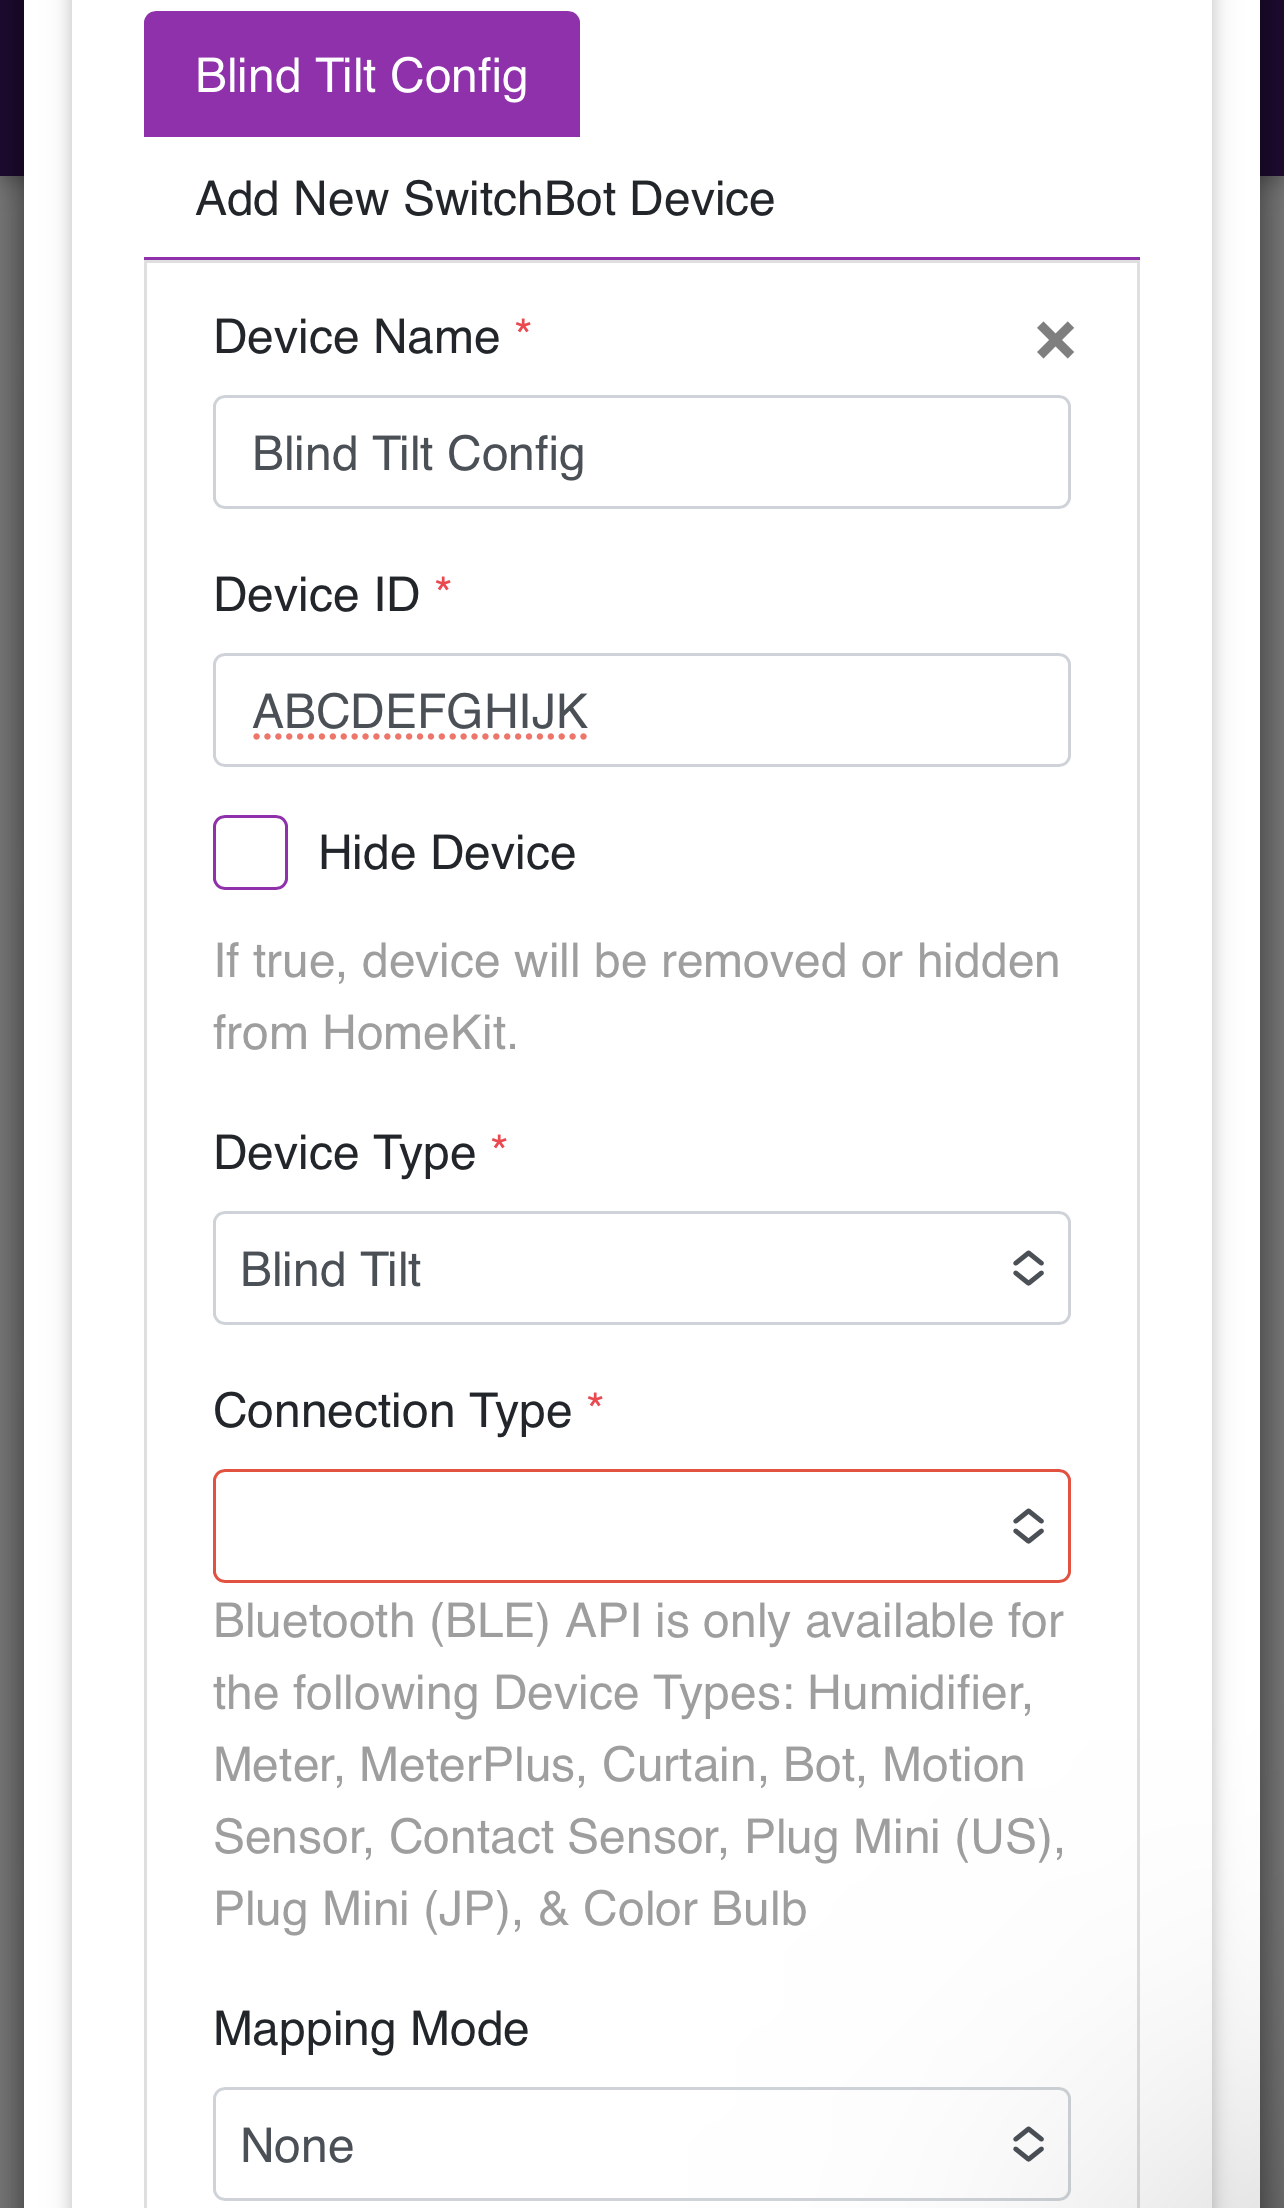Image resolution: width=1284 pixels, height=2208 pixels.
Task: Enable Hide Device to remove device from HomeKit
Action: [249, 852]
